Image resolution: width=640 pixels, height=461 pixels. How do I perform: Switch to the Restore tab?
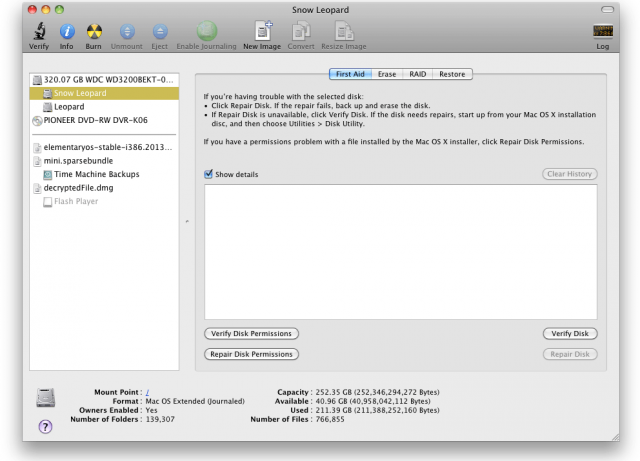click(452, 74)
